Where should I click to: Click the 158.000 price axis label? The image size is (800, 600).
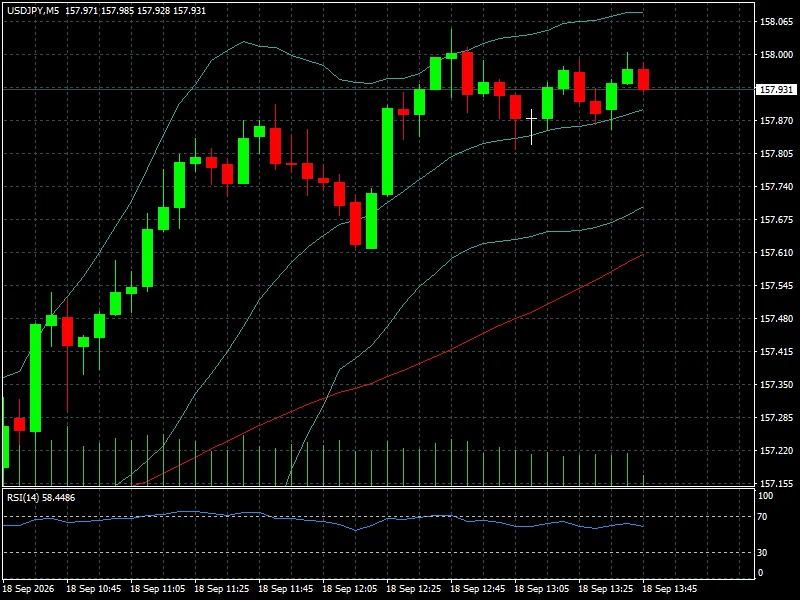pos(777,55)
